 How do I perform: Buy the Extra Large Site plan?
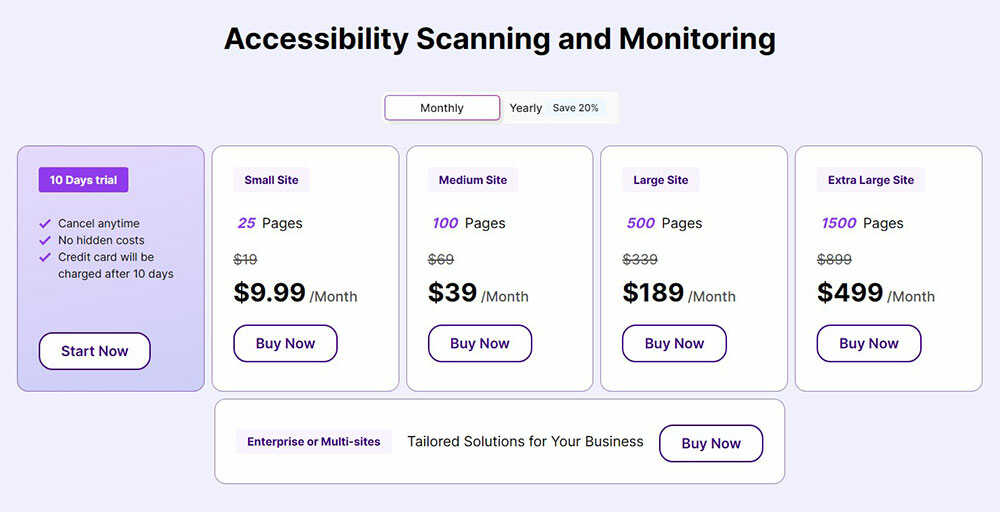coord(869,343)
